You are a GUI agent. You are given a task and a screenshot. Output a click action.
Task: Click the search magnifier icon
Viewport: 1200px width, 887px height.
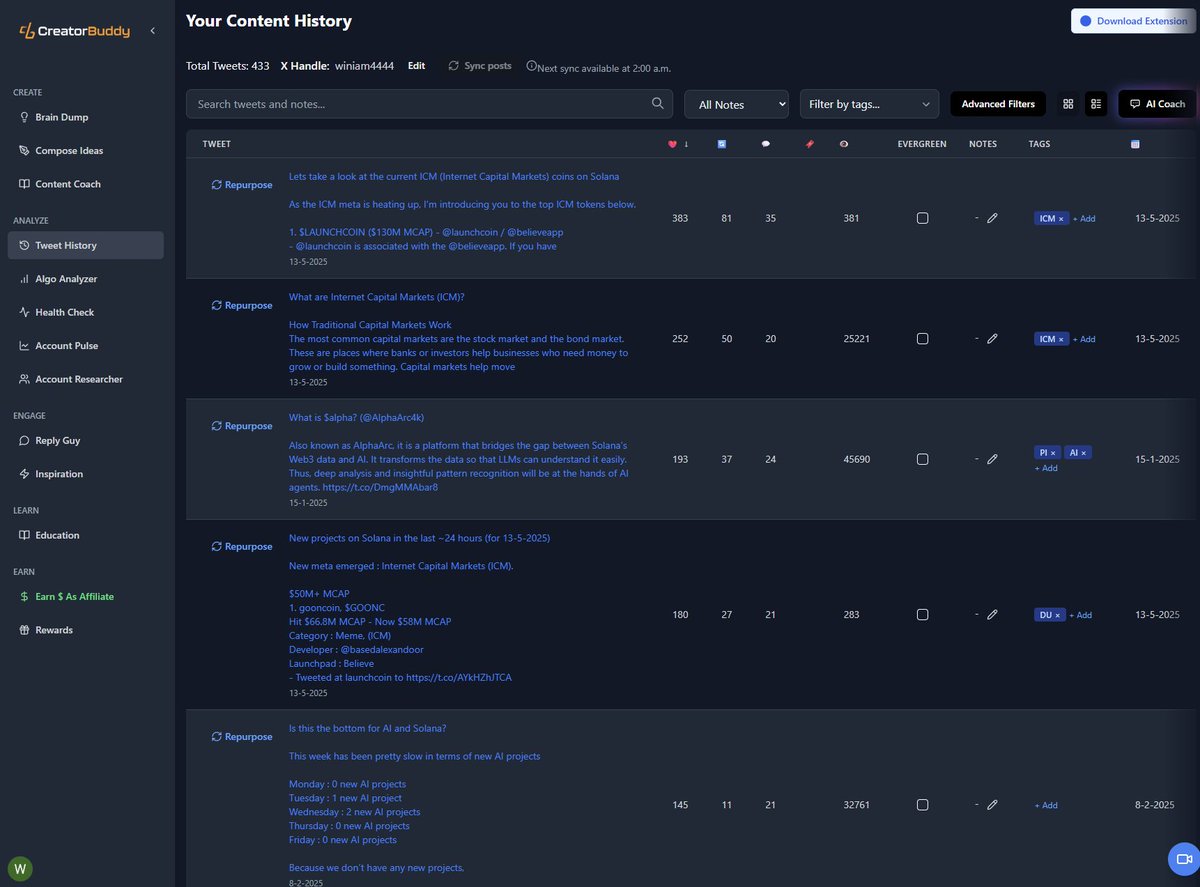click(x=657, y=103)
